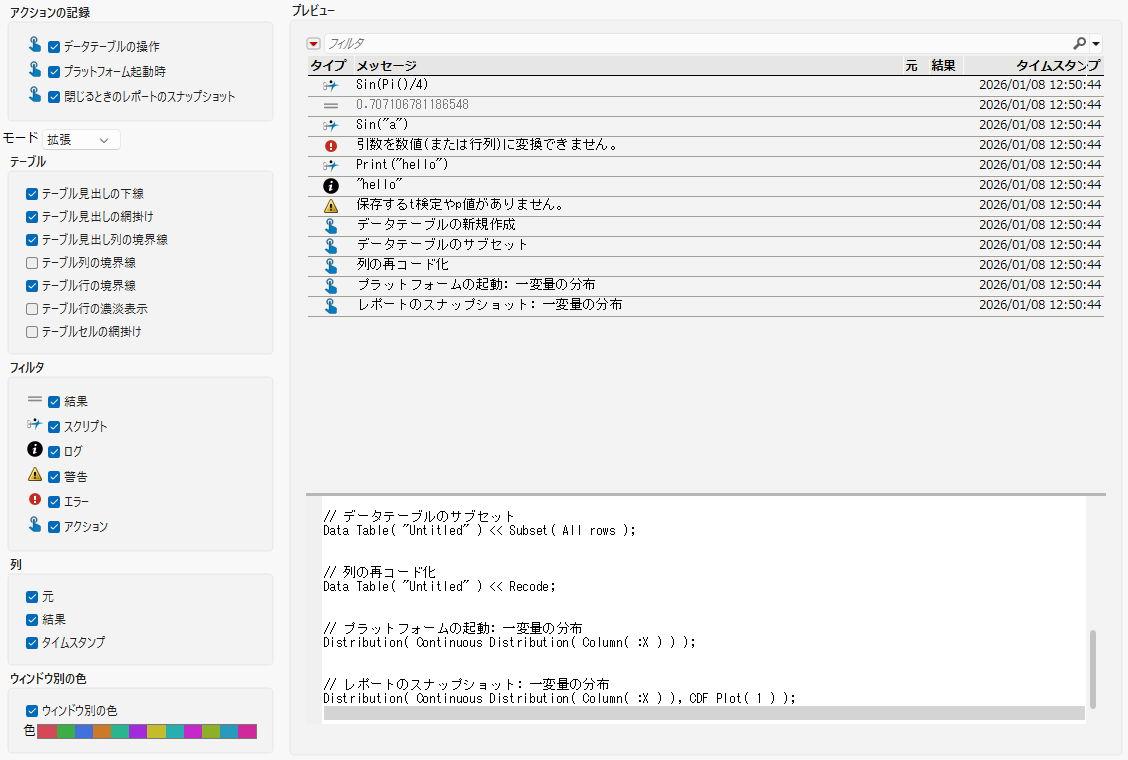Pick the magenta window color swatch

tap(193, 731)
